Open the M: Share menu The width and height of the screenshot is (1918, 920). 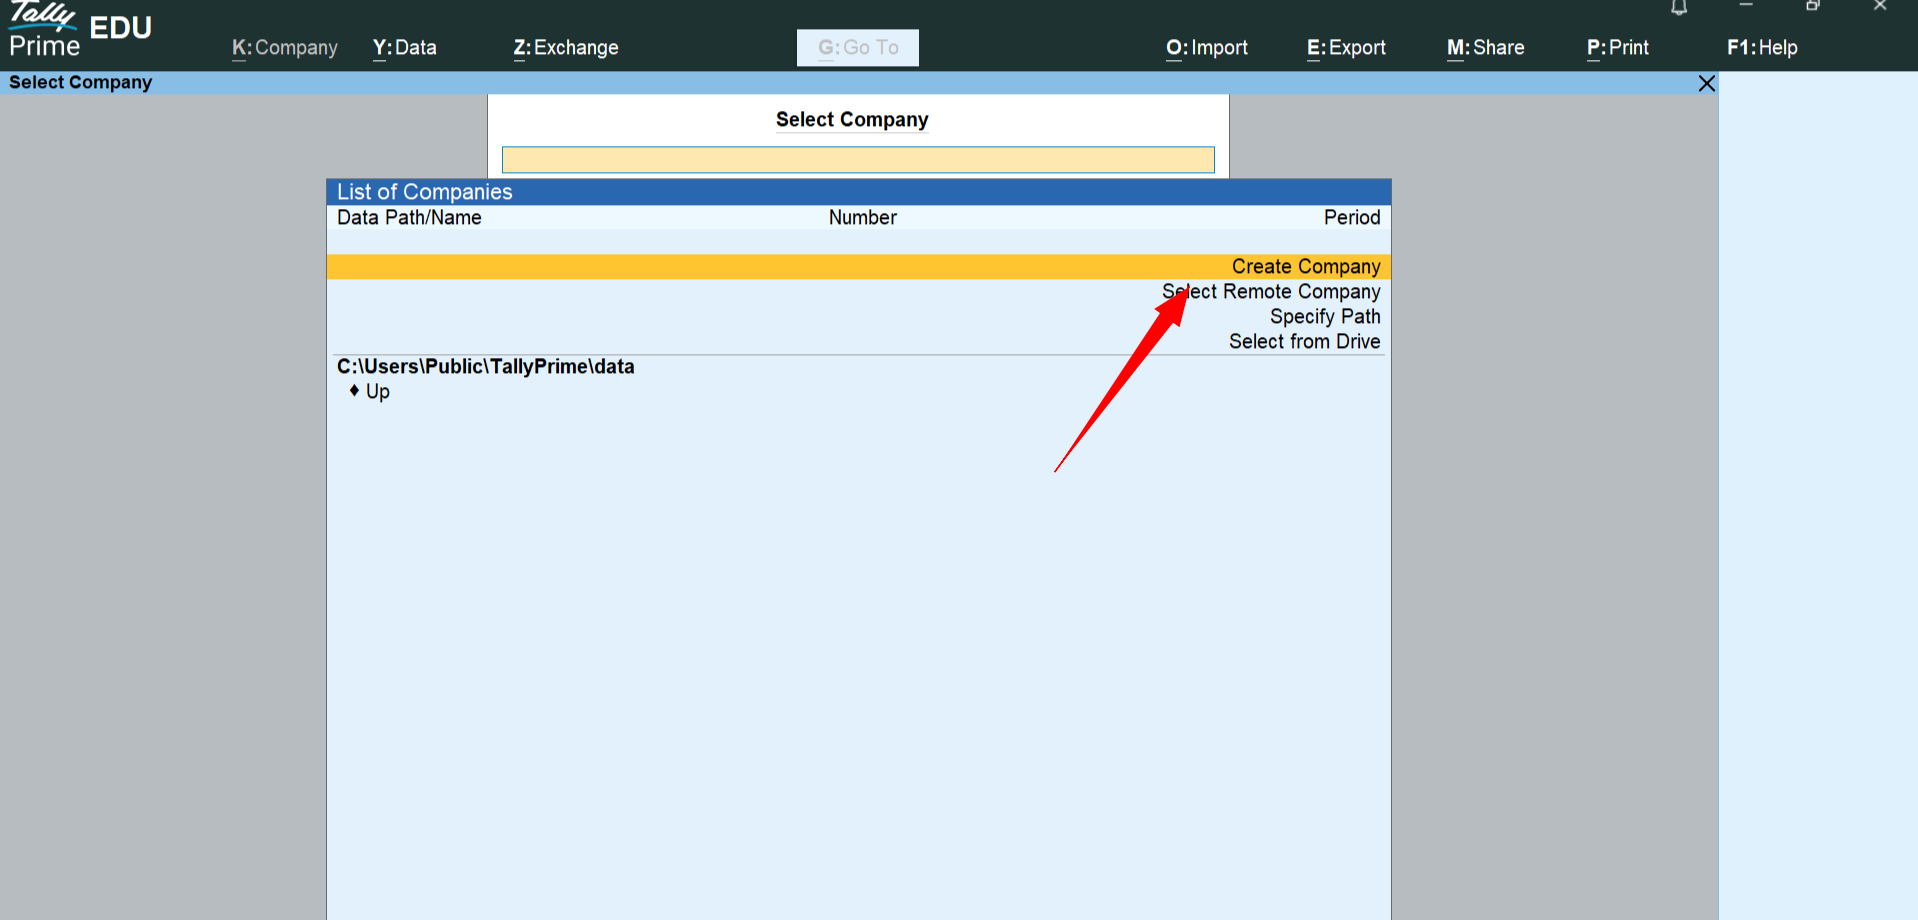point(1485,48)
